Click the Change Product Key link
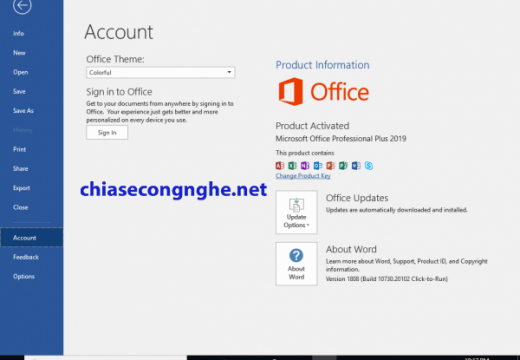Screen dimensions: 520x360 point(303,176)
